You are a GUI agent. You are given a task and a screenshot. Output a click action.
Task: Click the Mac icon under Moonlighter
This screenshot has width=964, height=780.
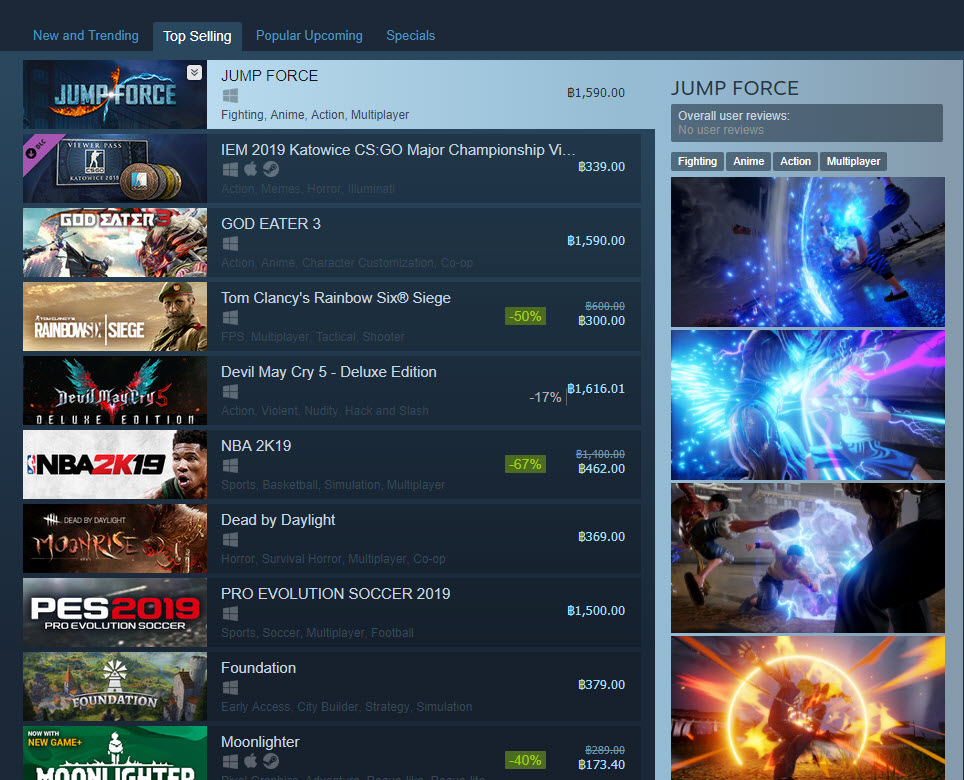pyautogui.click(x=250, y=761)
